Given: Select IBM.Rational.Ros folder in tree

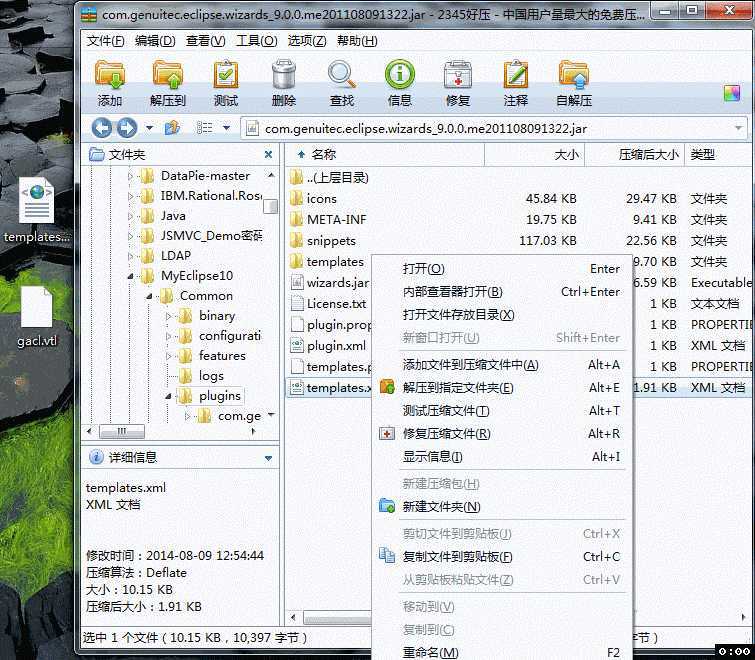Looking at the screenshot, I should pos(211,196).
